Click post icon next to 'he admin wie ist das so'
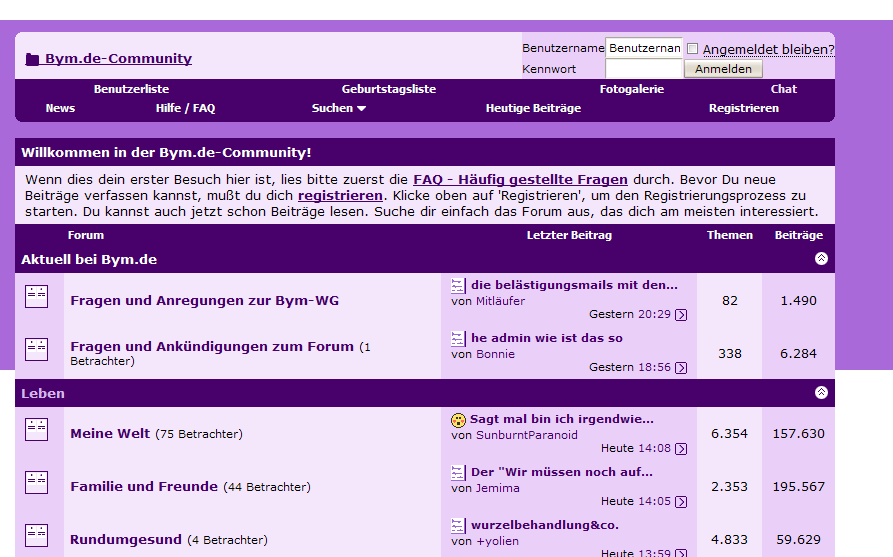893x557 pixels. (458, 338)
